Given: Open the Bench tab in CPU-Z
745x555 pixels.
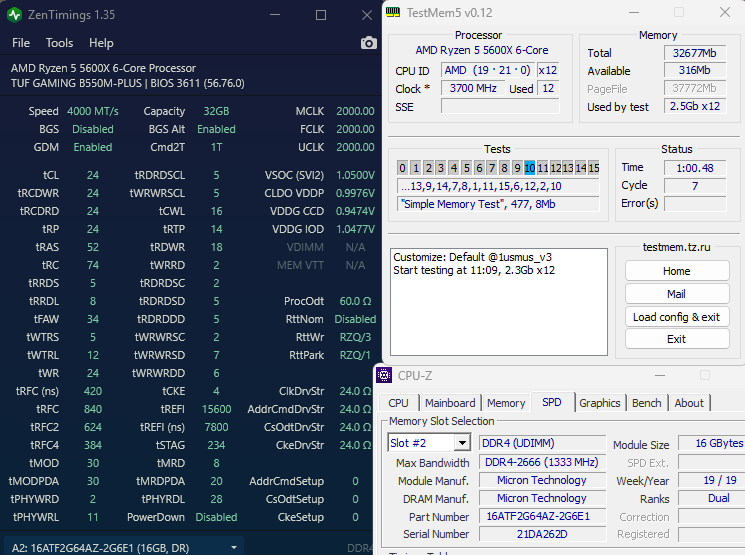Looking at the screenshot, I should coord(647,403).
